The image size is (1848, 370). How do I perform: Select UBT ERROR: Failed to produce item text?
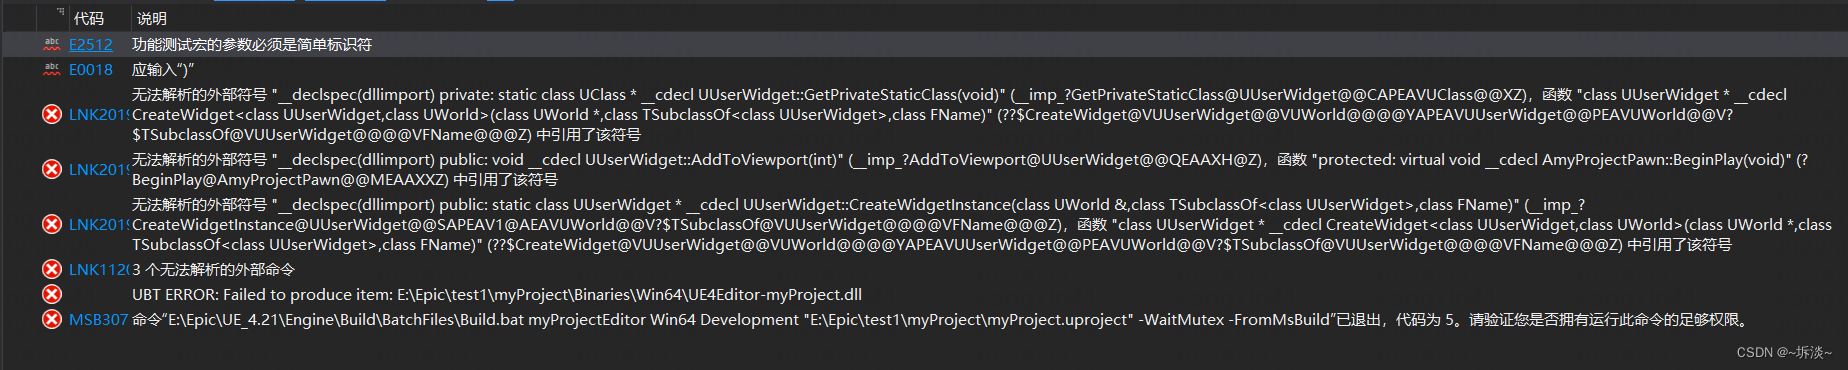tap(497, 295)
